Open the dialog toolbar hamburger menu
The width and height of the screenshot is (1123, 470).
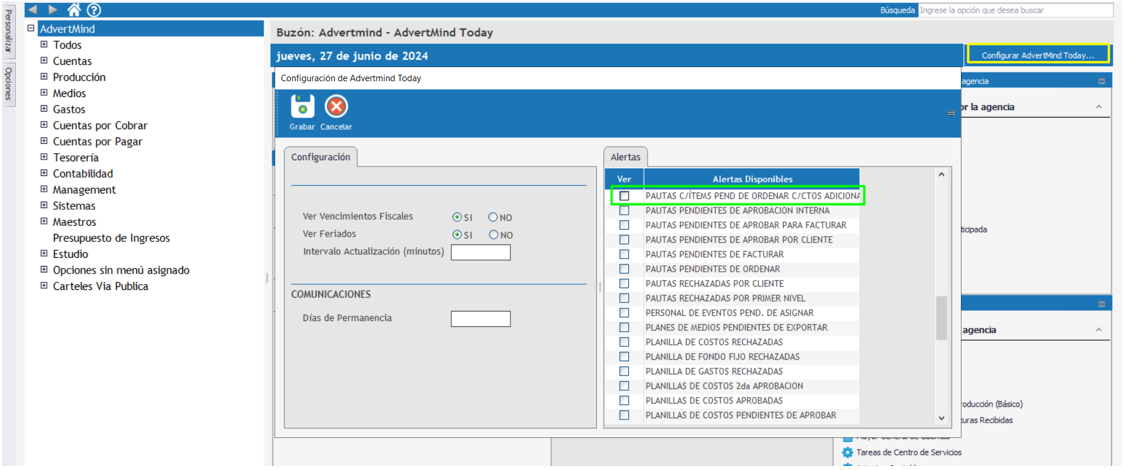951,113
